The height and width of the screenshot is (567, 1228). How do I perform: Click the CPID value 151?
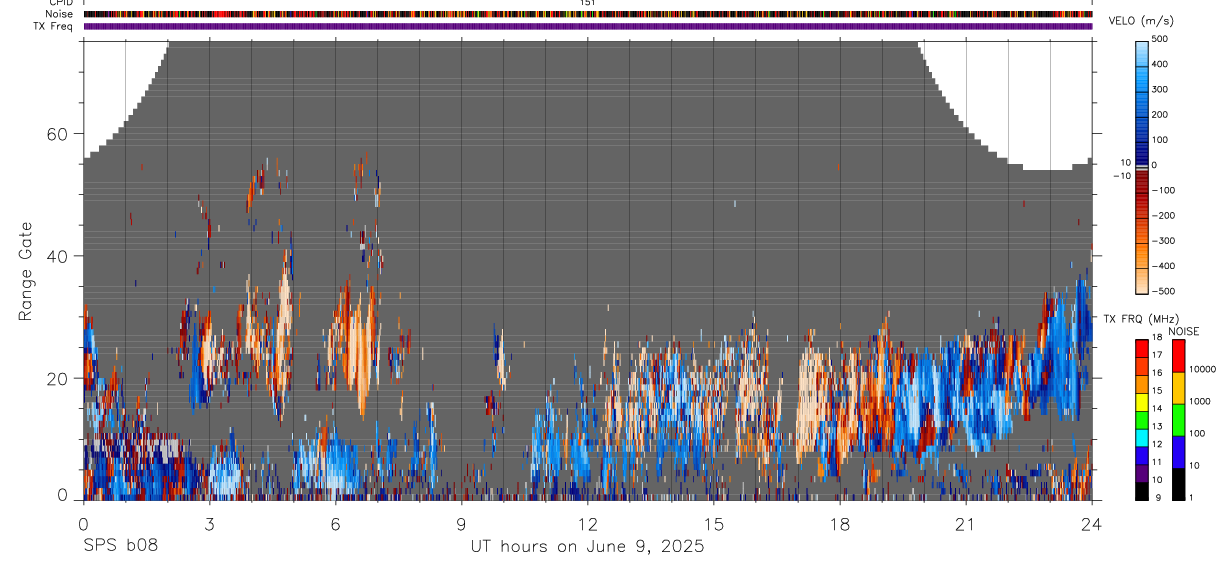point(588,3)
